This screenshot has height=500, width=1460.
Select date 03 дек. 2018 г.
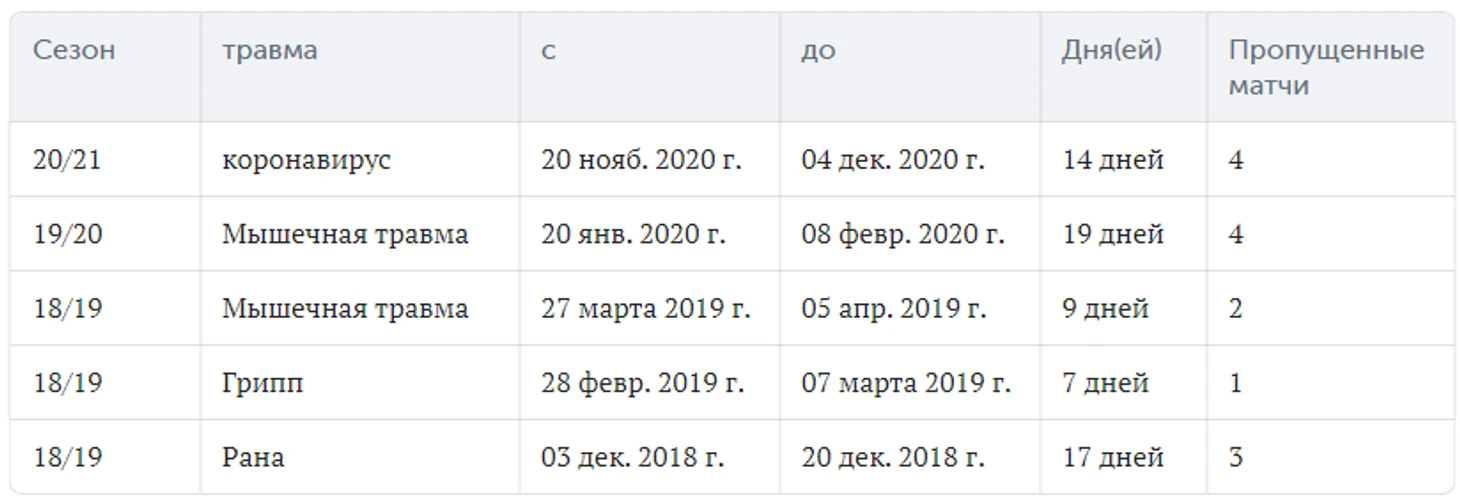coord(632,457)
